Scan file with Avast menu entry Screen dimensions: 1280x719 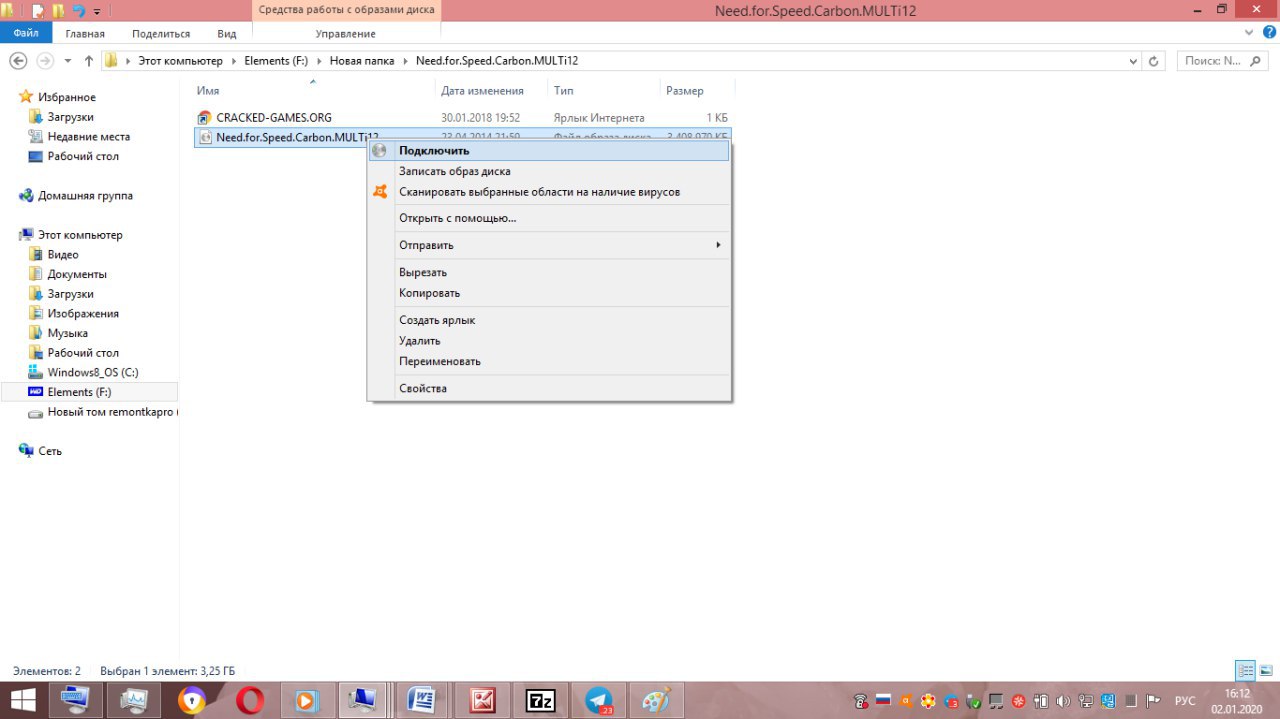pyautogui.click(x=549, y=192)
